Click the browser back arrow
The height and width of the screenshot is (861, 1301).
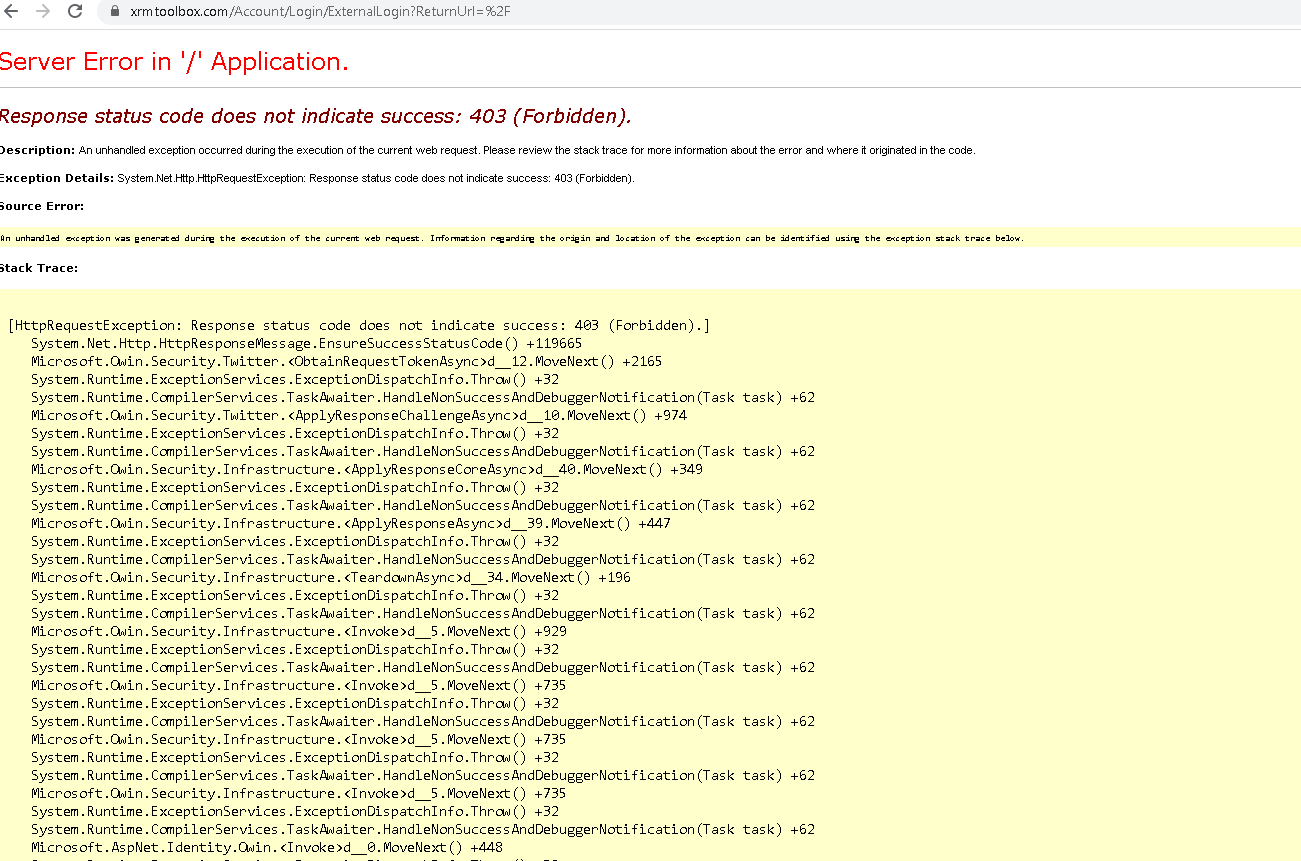11,11
